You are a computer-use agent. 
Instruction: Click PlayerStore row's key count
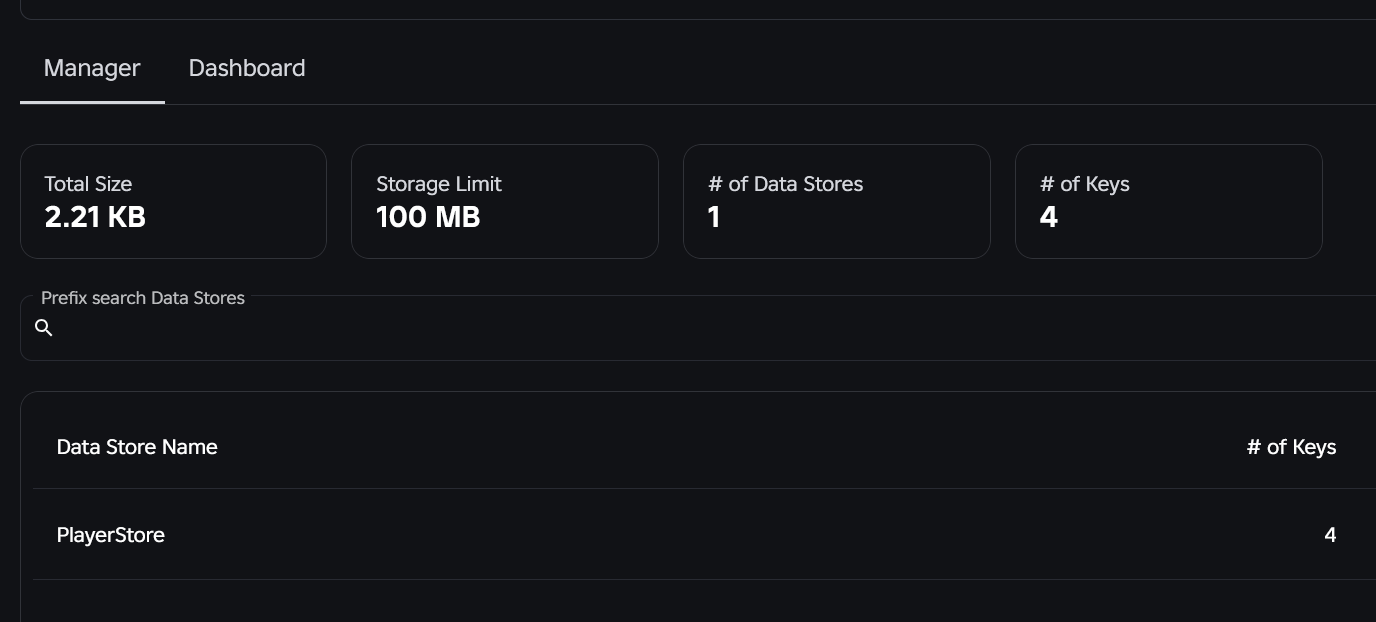pyautogui.click(x=1330, y=535)
